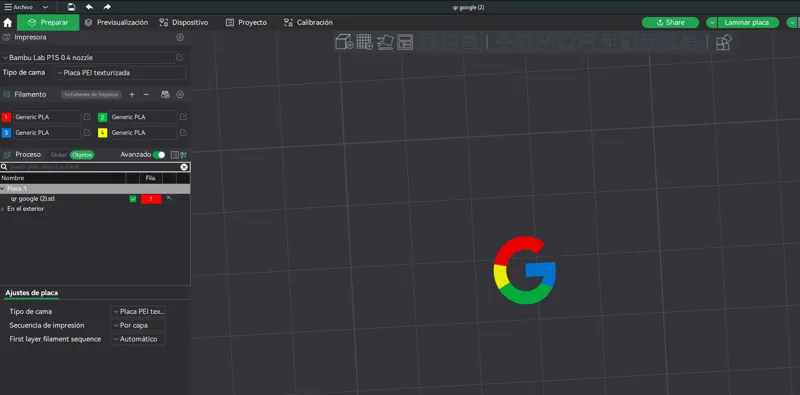Switch to the Dispositivo tab
This screenshot has height=395, width=800.
tap(184, 22)
